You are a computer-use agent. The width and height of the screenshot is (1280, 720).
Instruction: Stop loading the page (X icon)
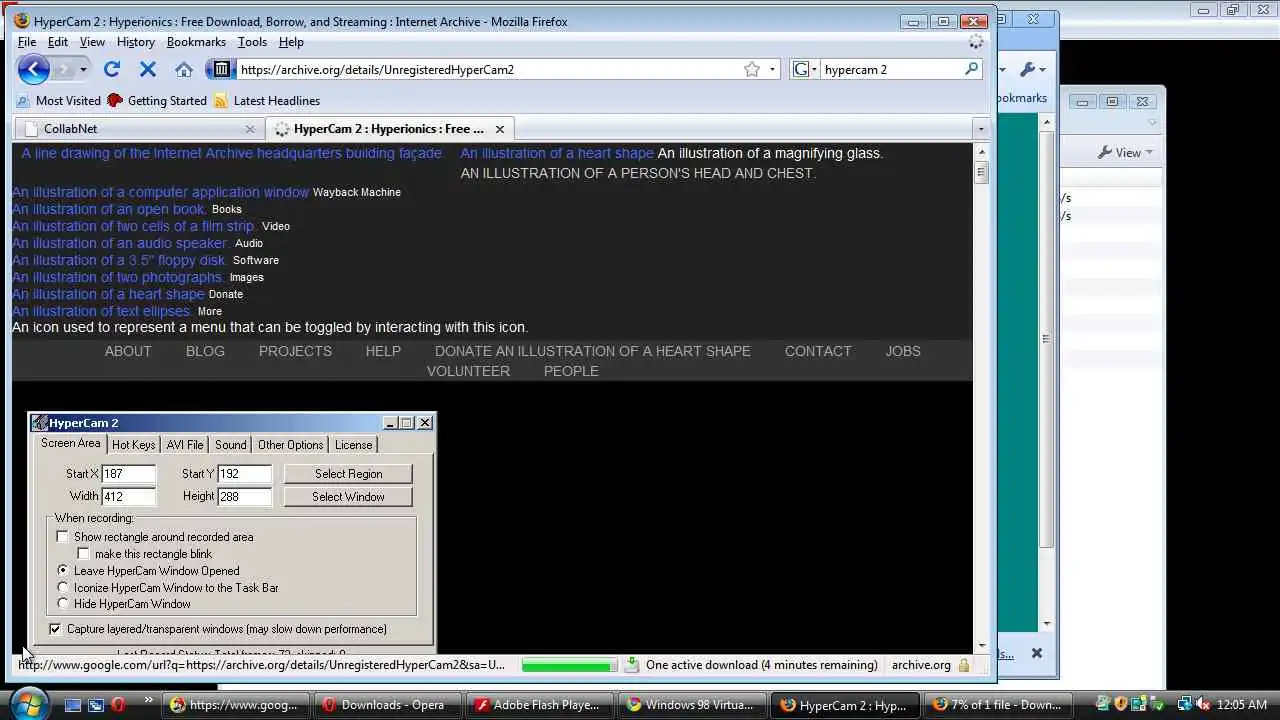pyautogui.click(x=148, y=69)
